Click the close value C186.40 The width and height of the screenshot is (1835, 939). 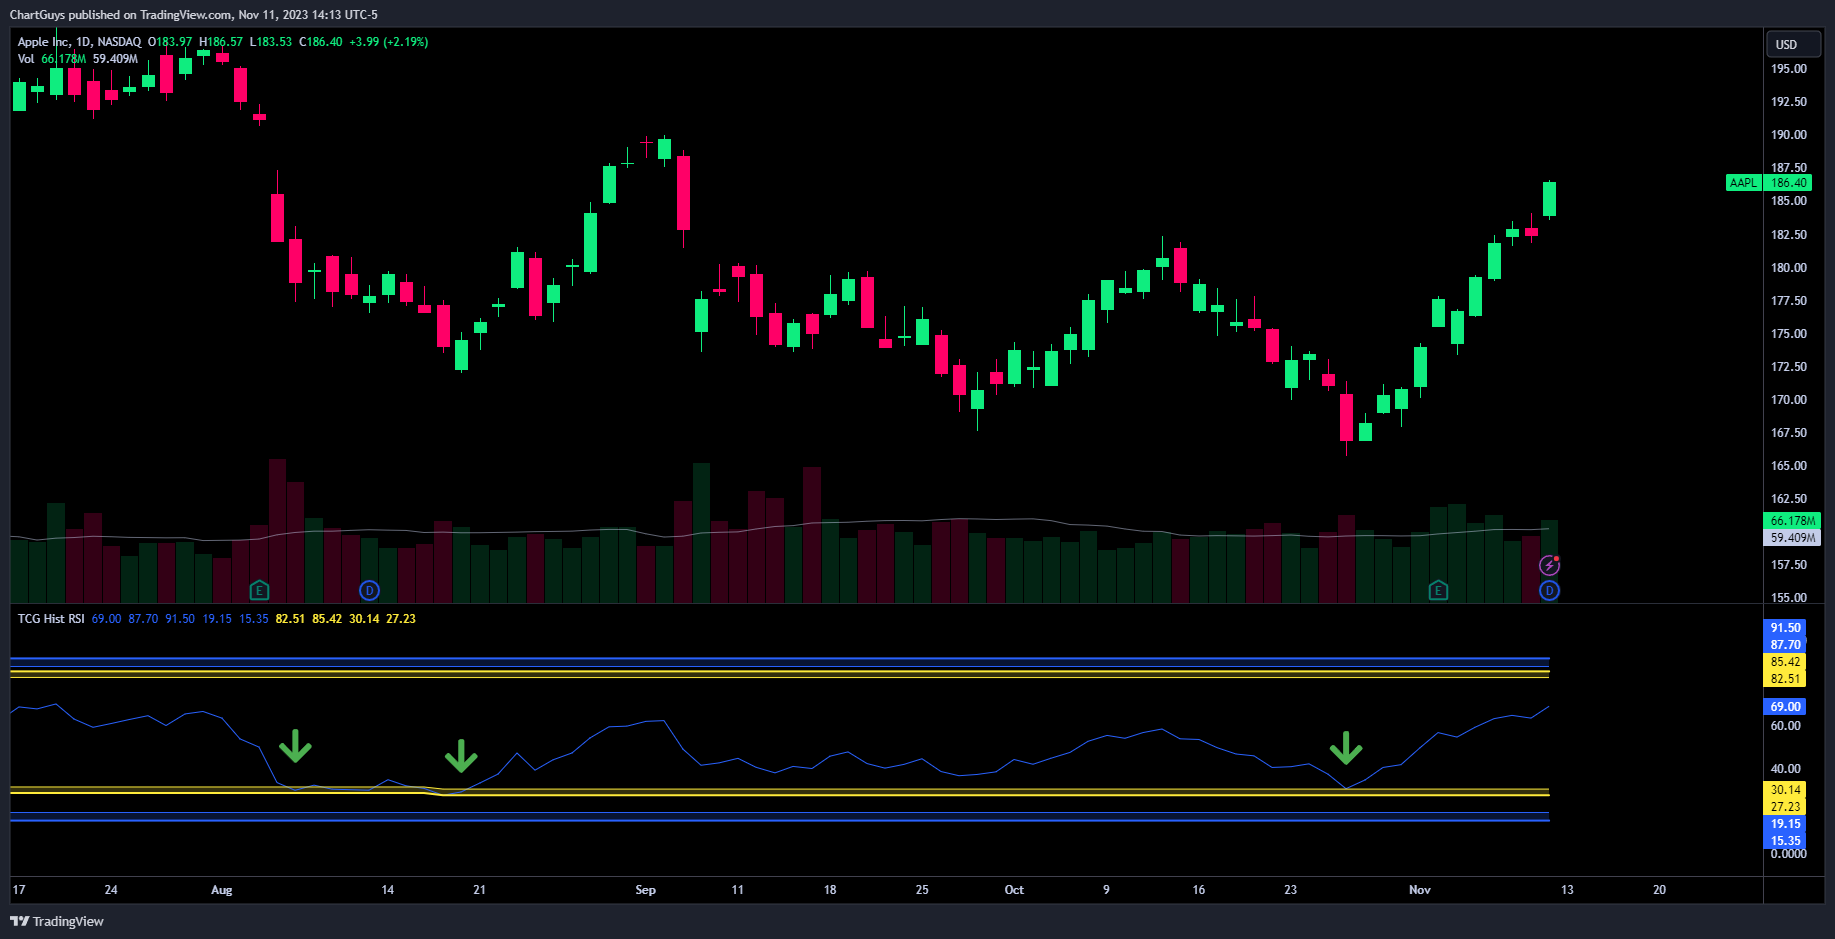(x=321, y=42)
